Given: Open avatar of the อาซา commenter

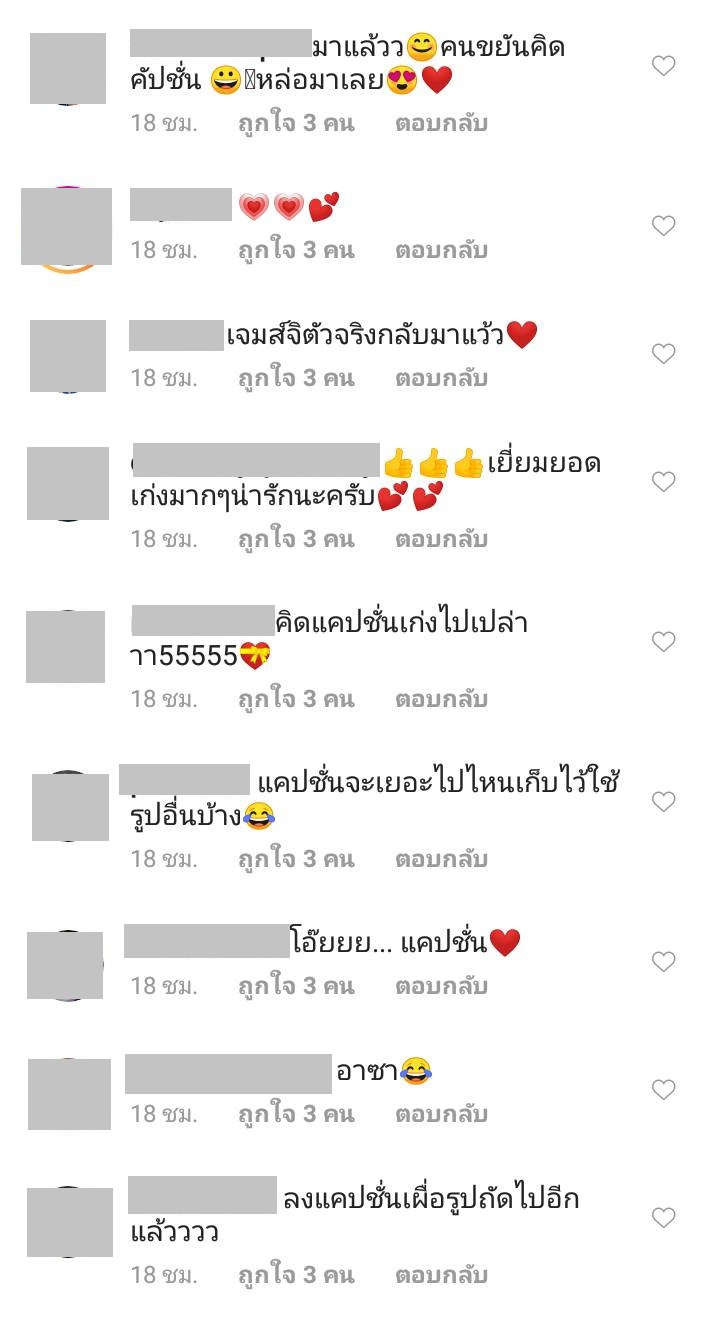Looking at the screenshot, I should (x=69, y=1094).
